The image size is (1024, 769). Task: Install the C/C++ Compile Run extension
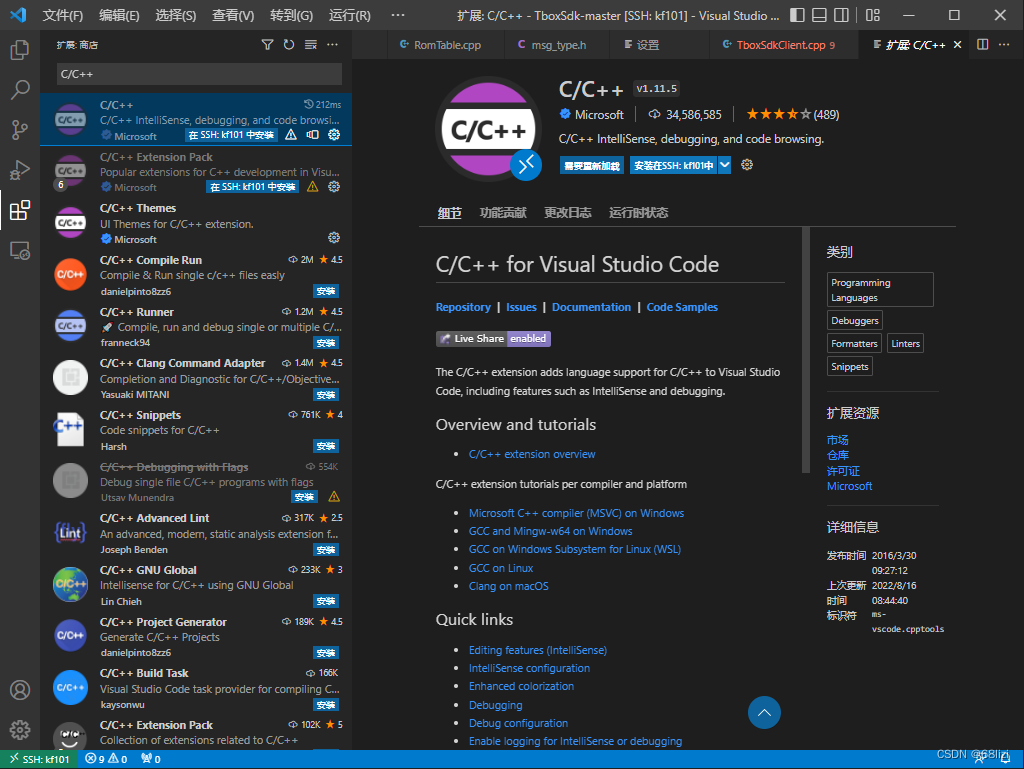[326, 291]
